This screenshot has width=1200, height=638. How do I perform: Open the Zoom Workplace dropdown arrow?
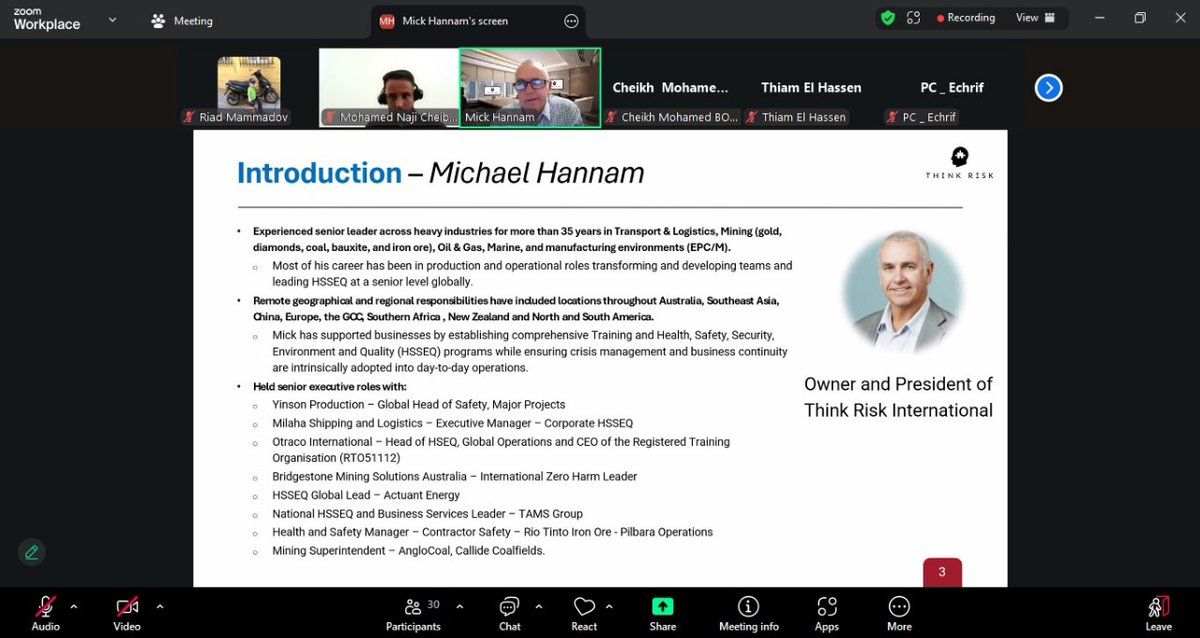pos(112,19)
